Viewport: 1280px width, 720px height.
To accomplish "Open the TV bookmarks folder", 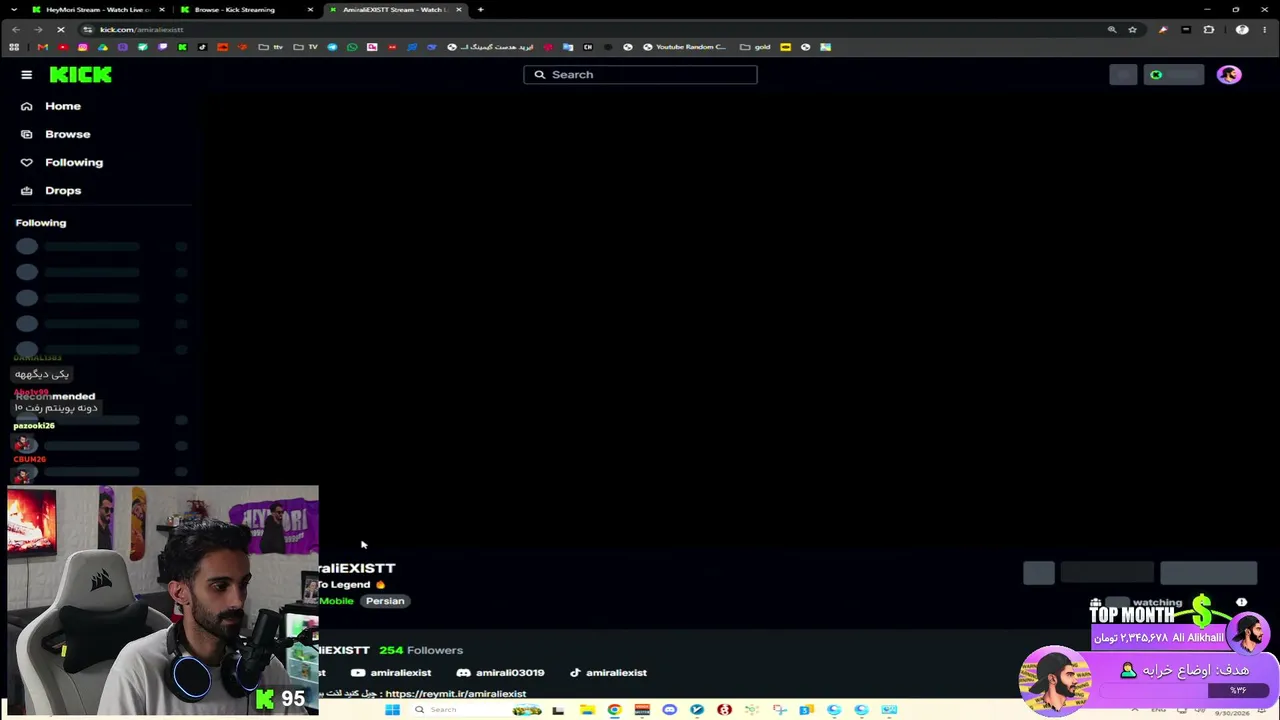I will click(305, 47).
